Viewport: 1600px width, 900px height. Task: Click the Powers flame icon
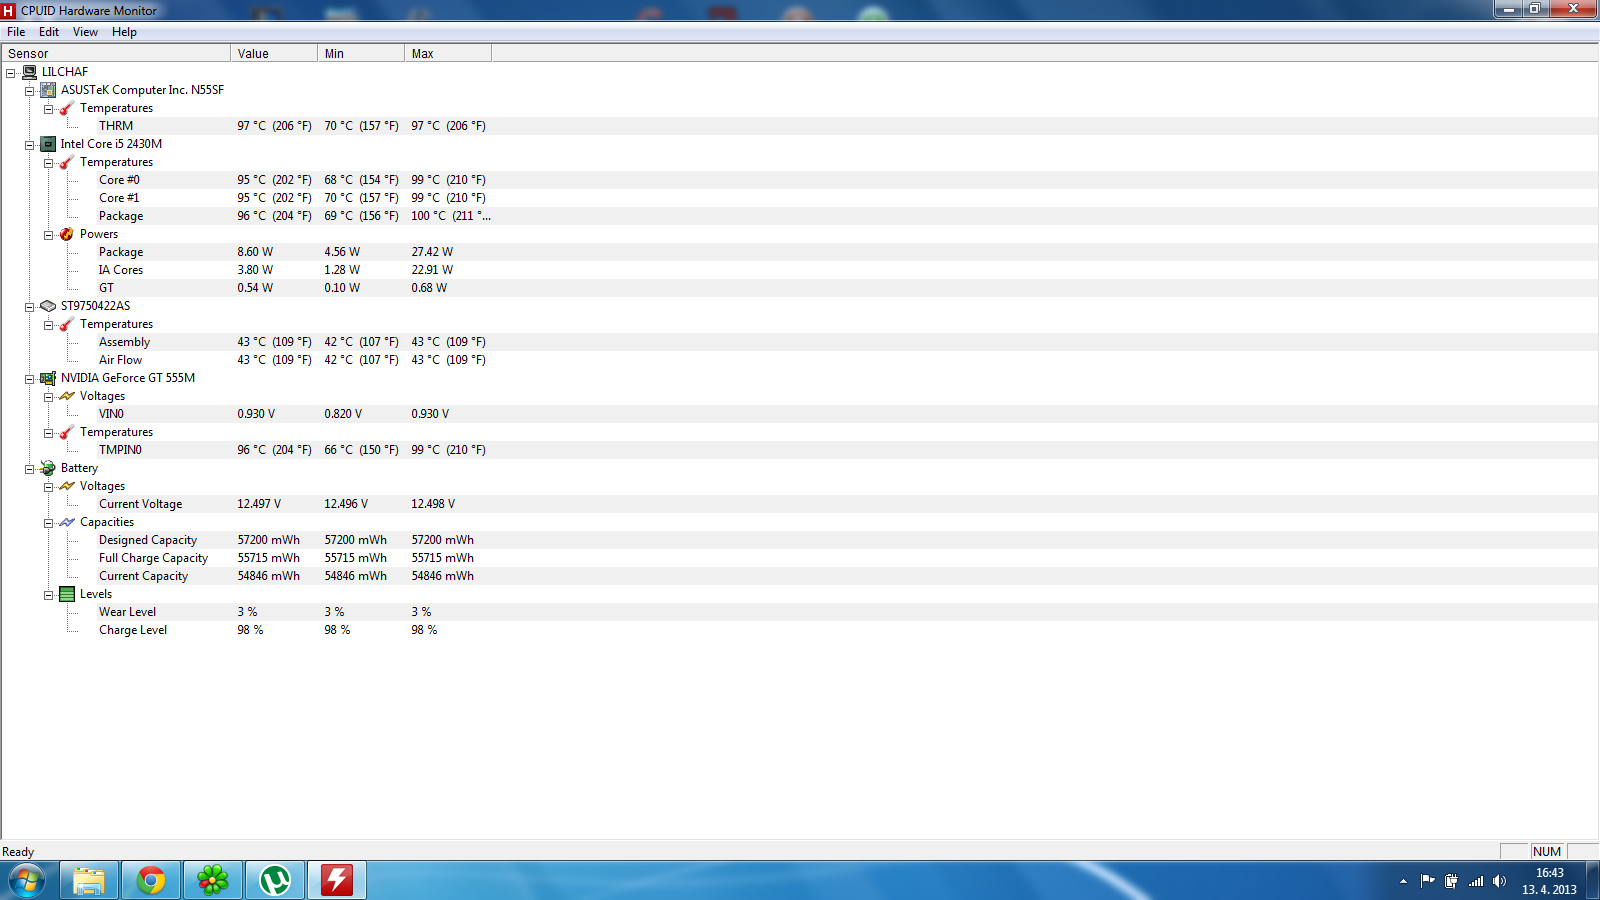67,234
